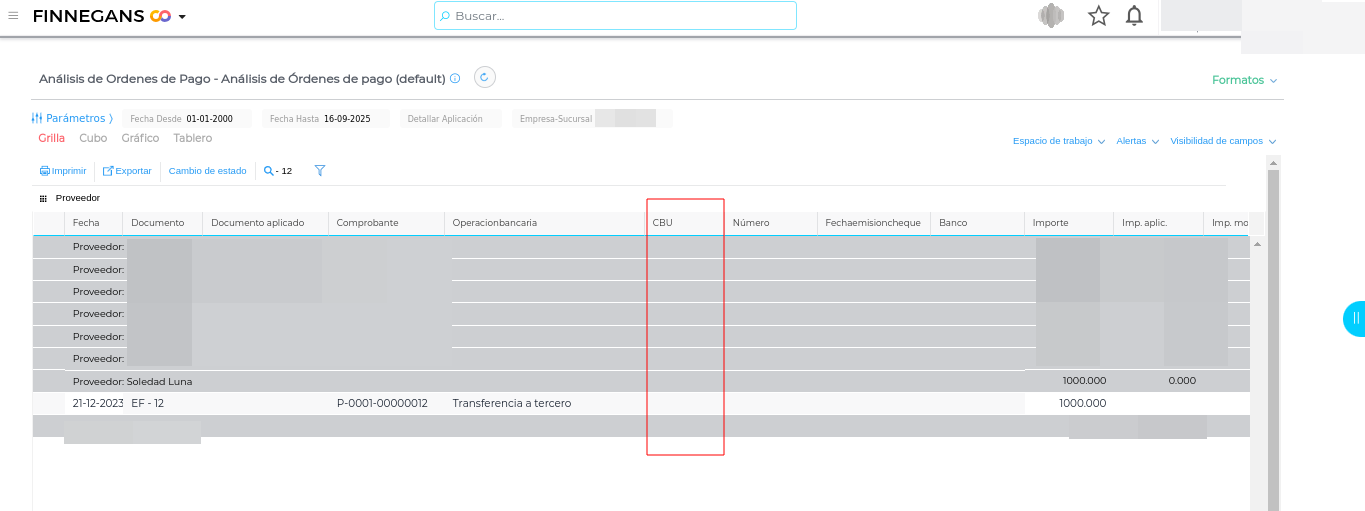Switch to the Tablero tab
Viewport: 1365px width, 511px height.
192,138
